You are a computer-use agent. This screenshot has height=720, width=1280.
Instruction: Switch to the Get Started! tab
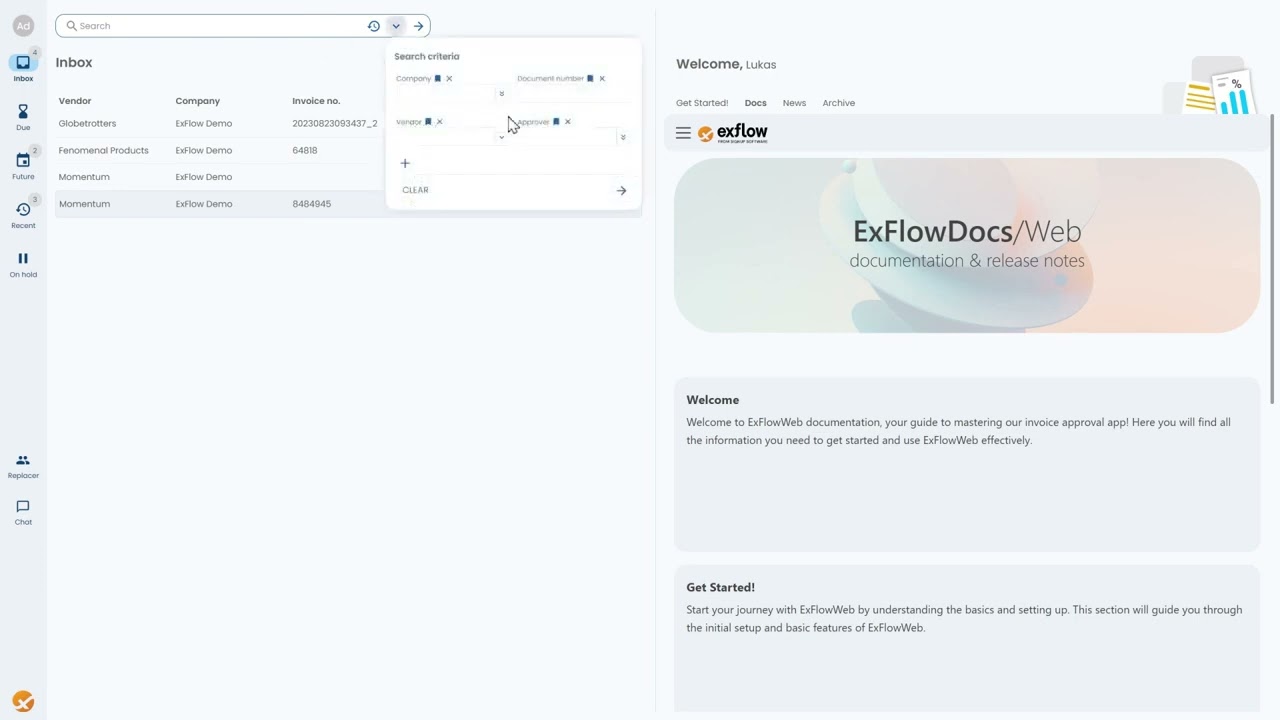coord(702,103)
